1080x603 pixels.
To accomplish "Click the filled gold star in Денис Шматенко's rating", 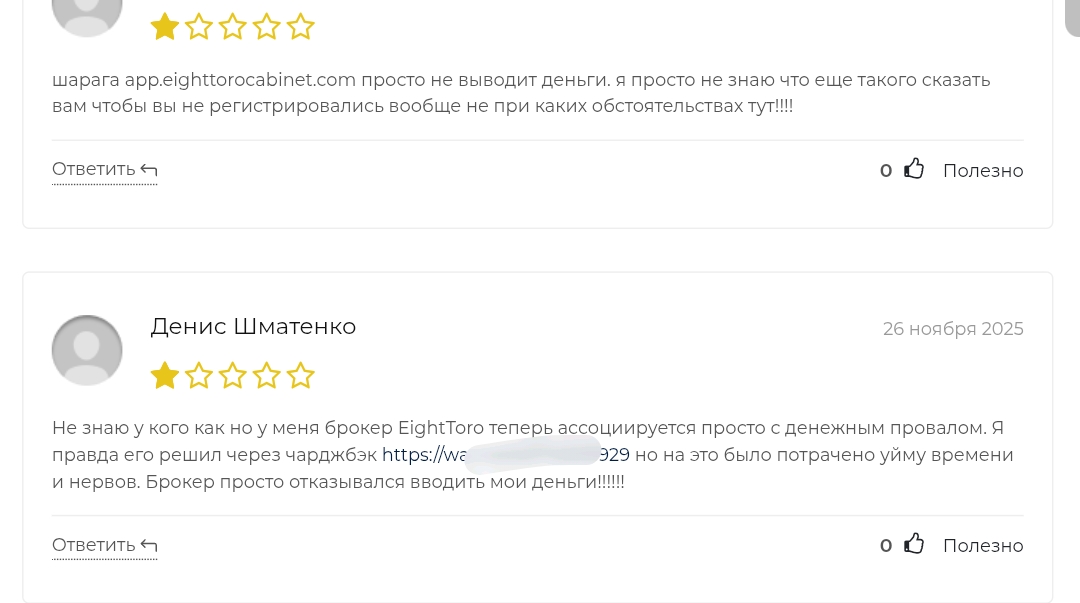I will coord(165,376).
